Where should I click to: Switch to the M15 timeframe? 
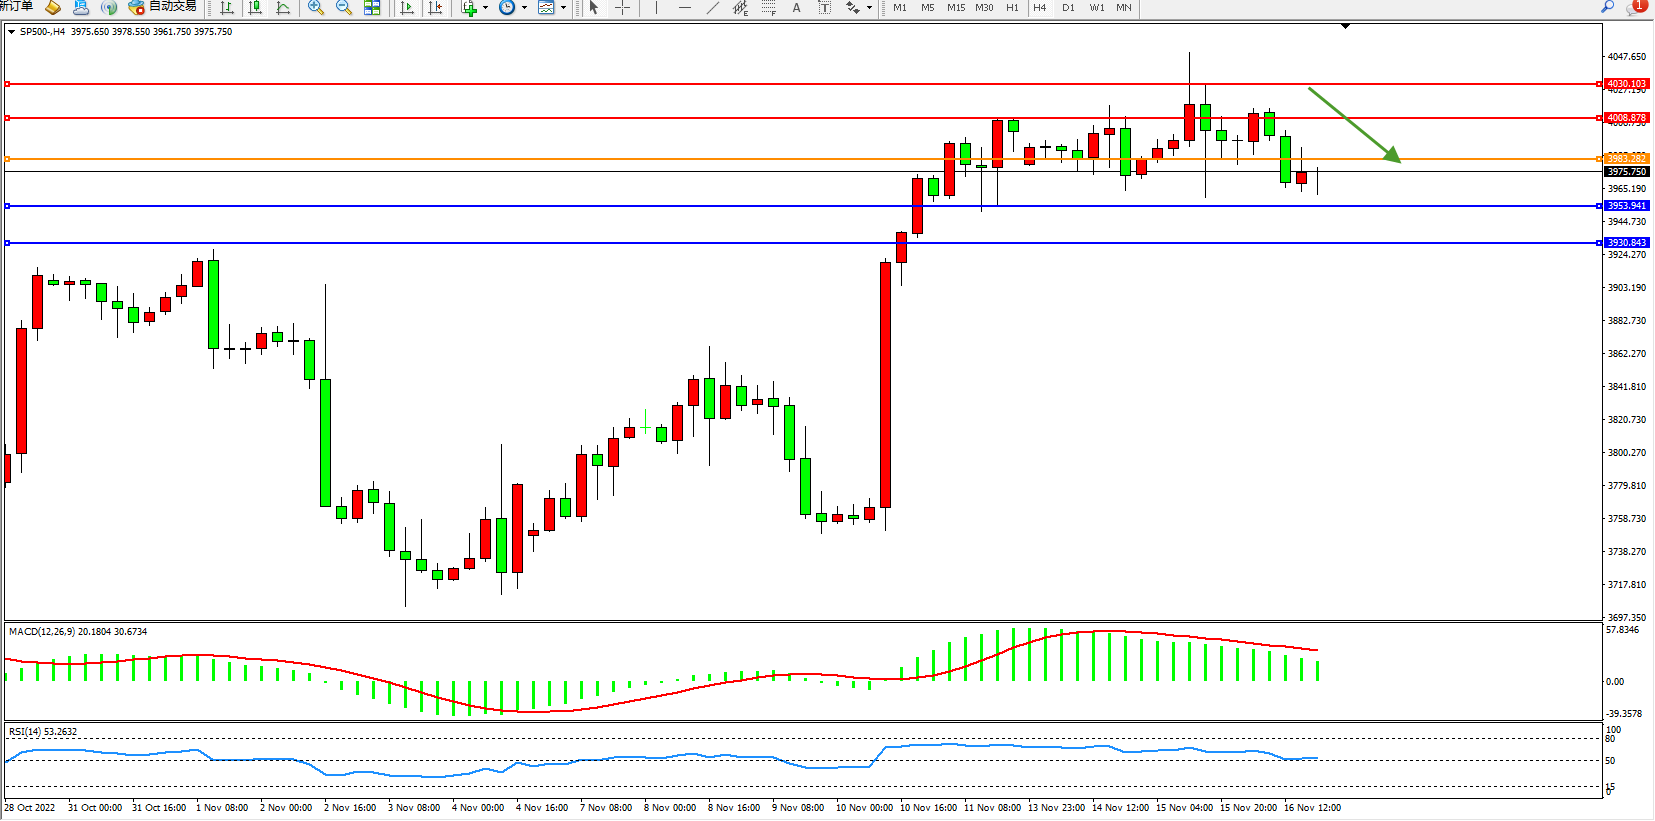pyautogui.click(x=956, y=8)
